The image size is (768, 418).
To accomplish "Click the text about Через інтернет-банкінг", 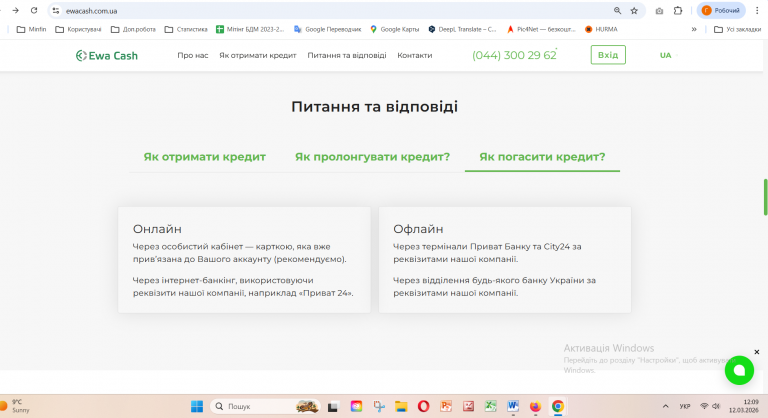I will (243, 287).
